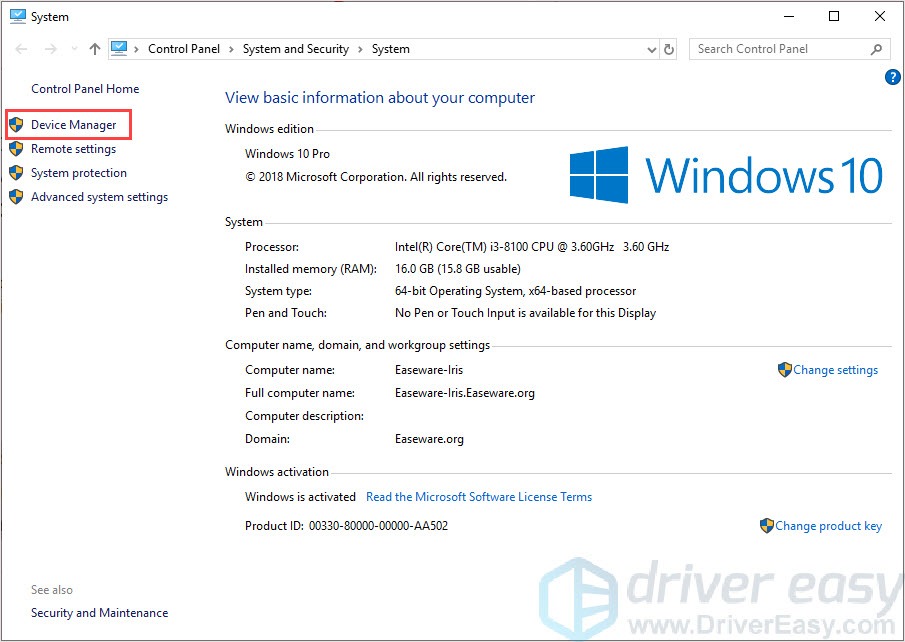The width and height of the screenshot is (905, 642).
Task: Click Change settings for computer name
Action: pyautogui.click(x=835, y=370)
